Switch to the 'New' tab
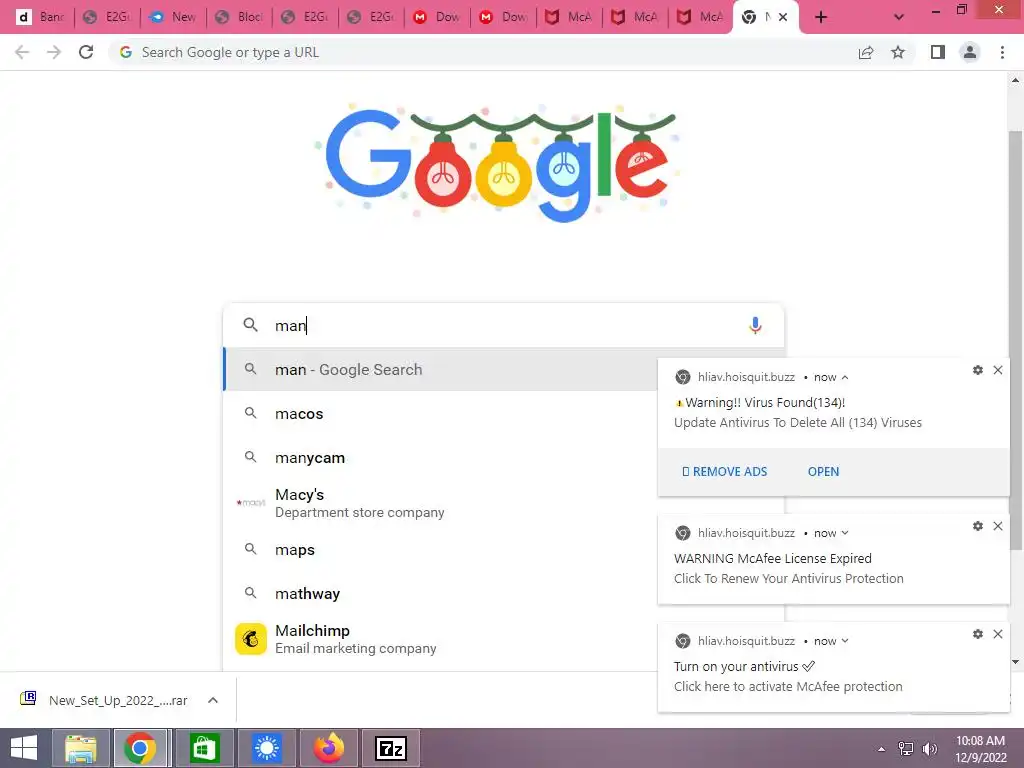1024x768 pixels. [x=173, y=17]
